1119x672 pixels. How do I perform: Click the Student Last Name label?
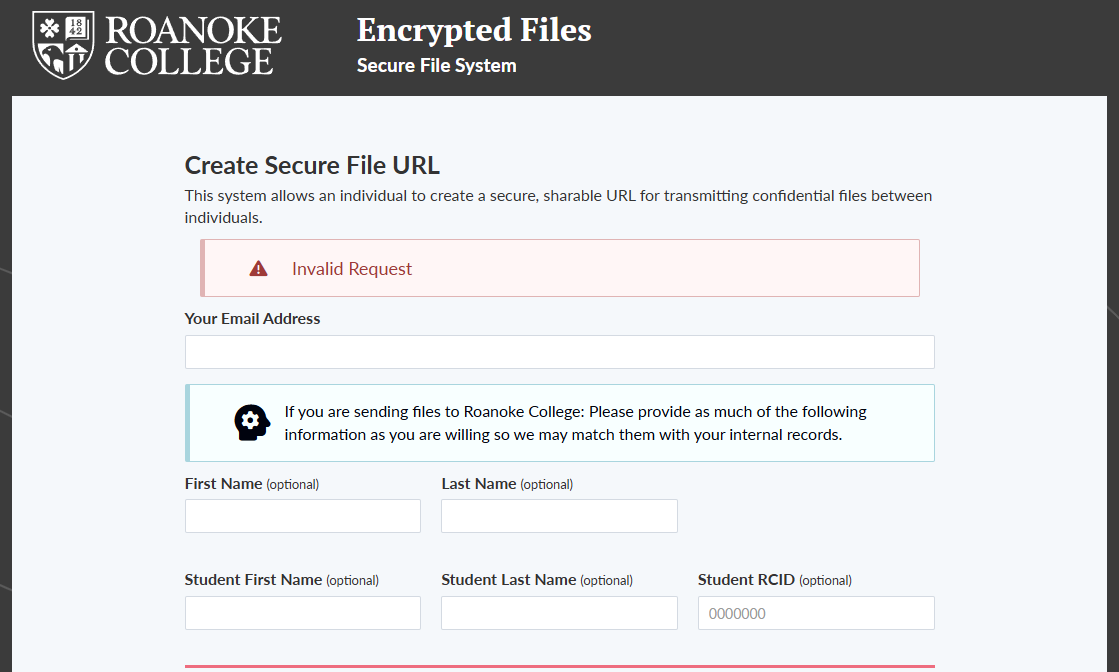(509, 580)
